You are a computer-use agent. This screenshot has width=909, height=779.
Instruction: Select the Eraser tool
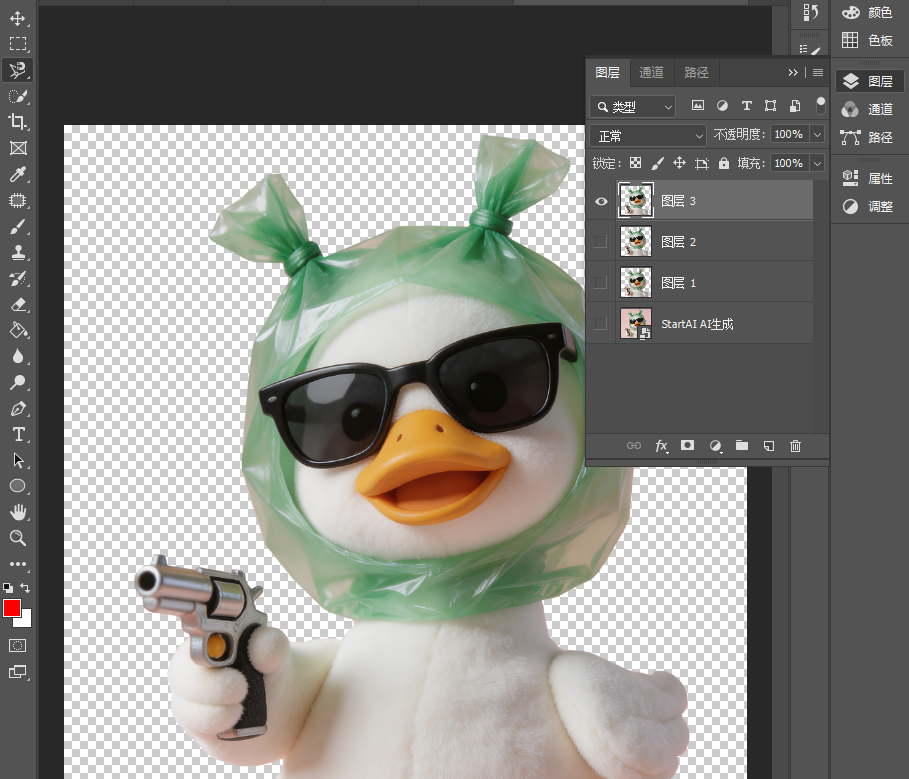(17, 304)
